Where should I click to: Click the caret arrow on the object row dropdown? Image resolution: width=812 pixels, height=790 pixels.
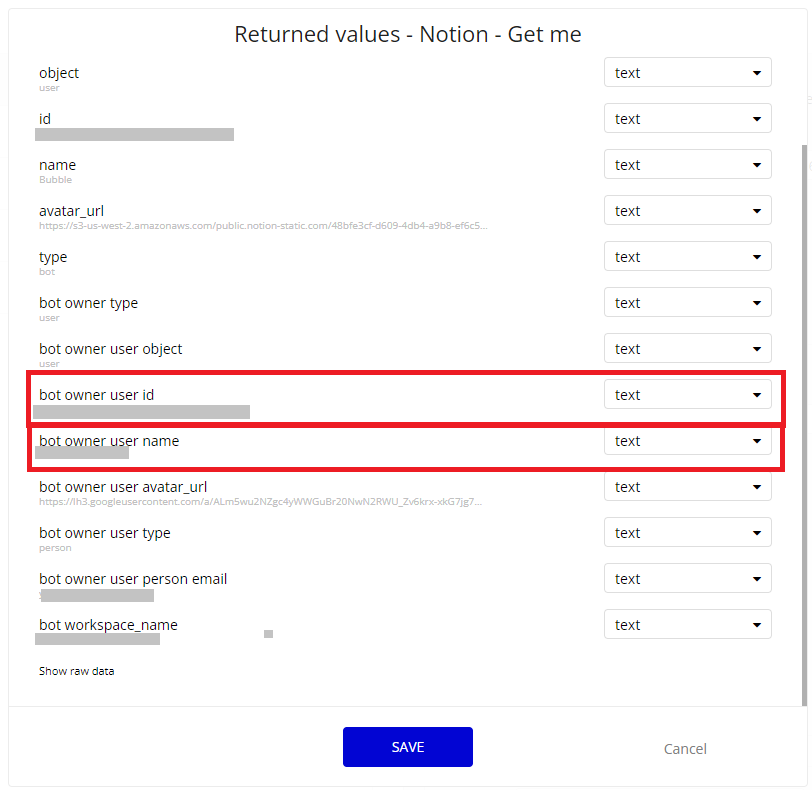tap(757, 73)
